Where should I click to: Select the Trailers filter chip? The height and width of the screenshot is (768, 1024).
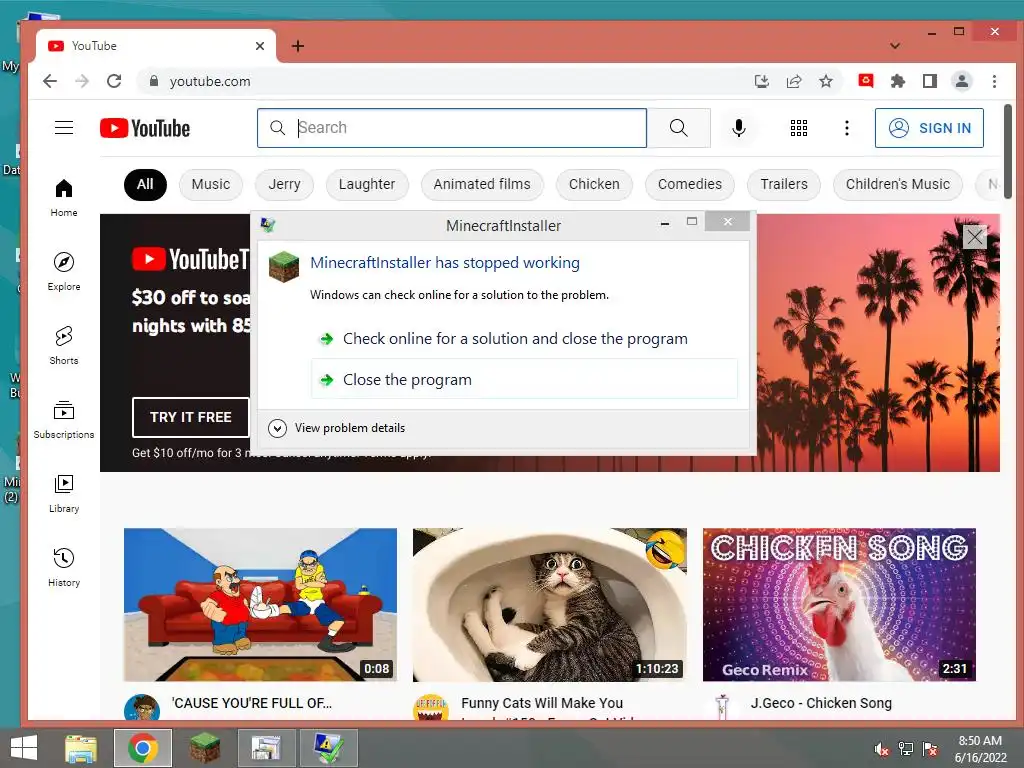click(x=784, y=185)
